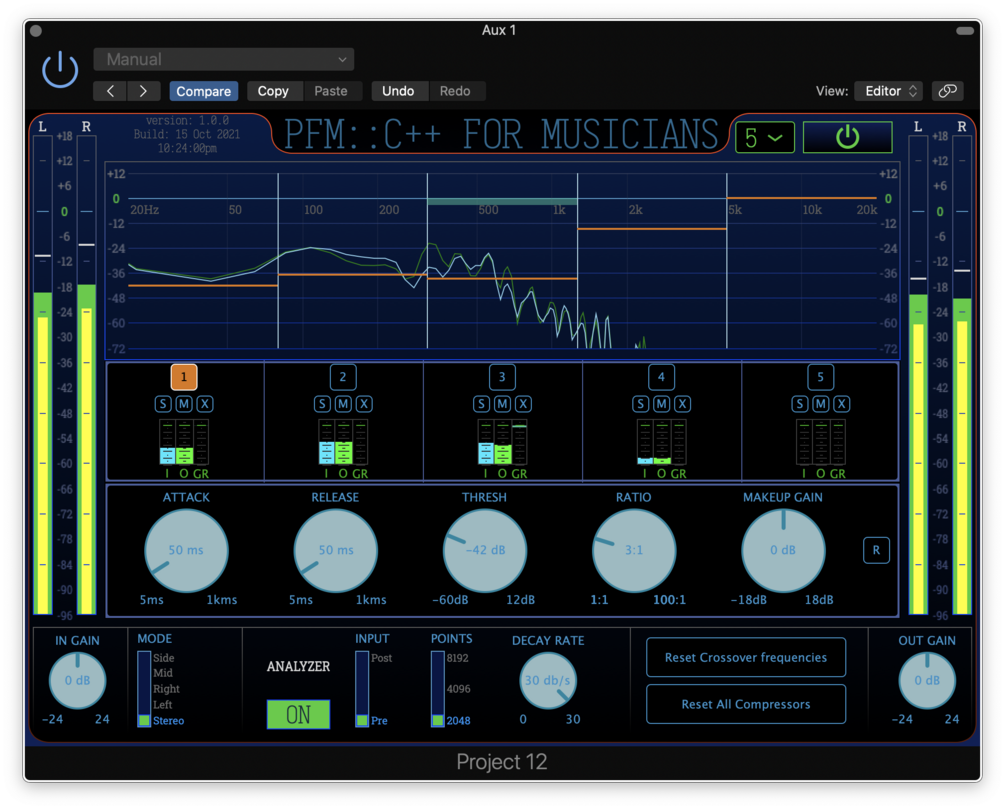Viewport: 1005px width, 809px height.
Task: Solo band 3 with S button
Action: pos(481,404)
